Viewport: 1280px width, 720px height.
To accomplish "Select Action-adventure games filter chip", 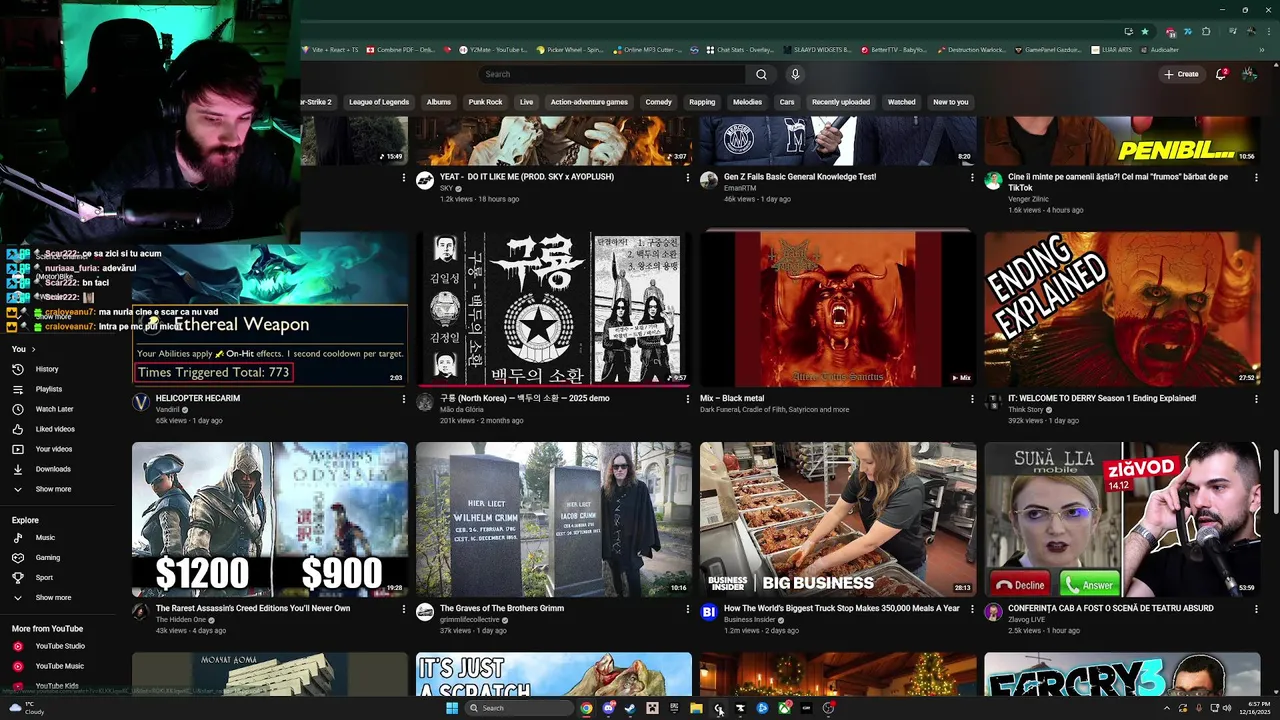I will (589, 102).
